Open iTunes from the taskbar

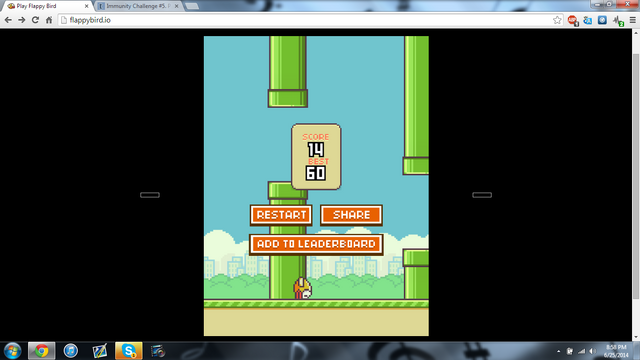(x=71, y=351)
